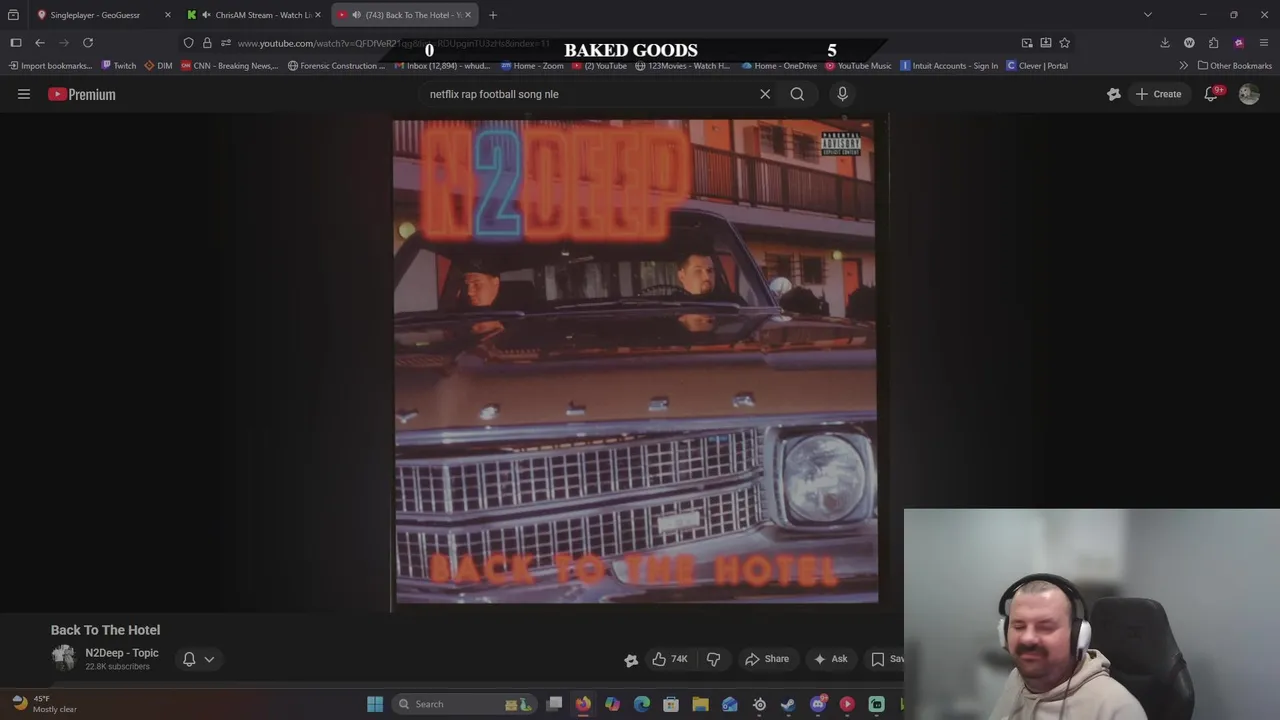Click the purple extension icon in toolbar
Viewport: 1280px width, 720px height.
[1239, 43]
